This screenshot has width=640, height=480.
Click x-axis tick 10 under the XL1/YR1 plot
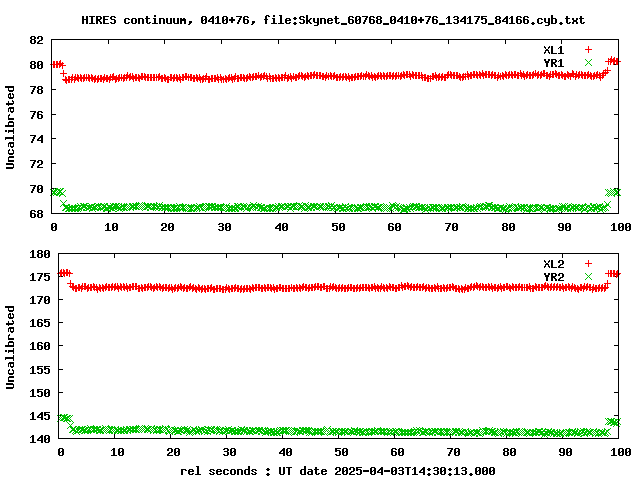click(111, 227)
